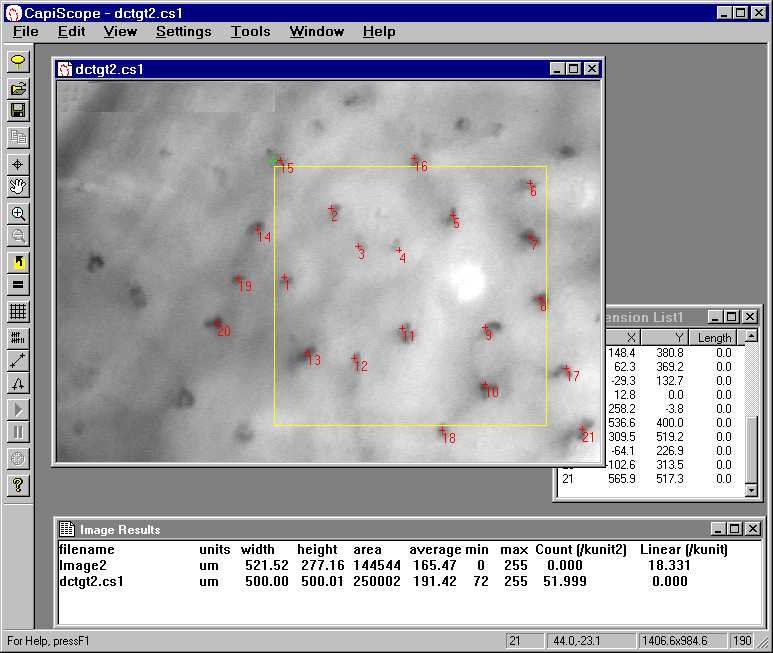Image resolution: width=773 pixels, height=653 pixels.
Task: Click the dimension list scrollbar thumb
Action: (x=751, y=449)
